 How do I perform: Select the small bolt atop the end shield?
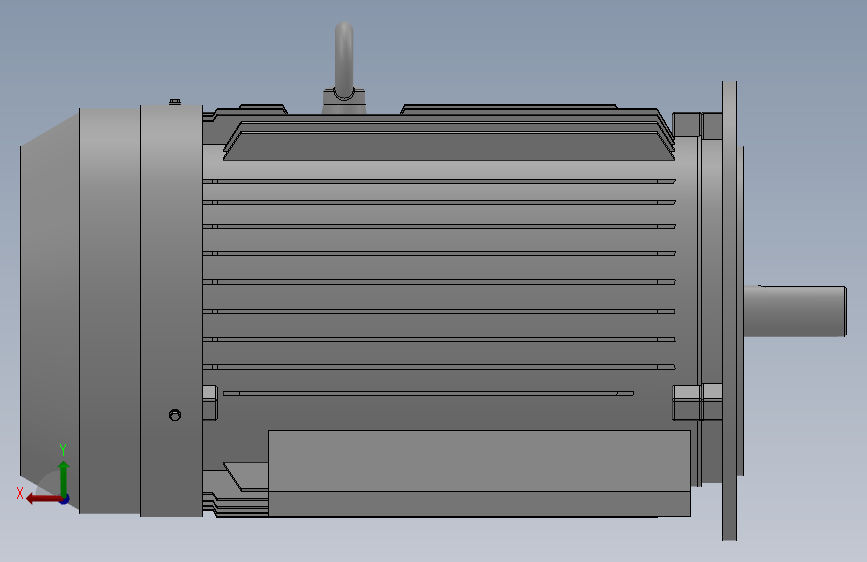pyautogui.click(x=175, y=102)
